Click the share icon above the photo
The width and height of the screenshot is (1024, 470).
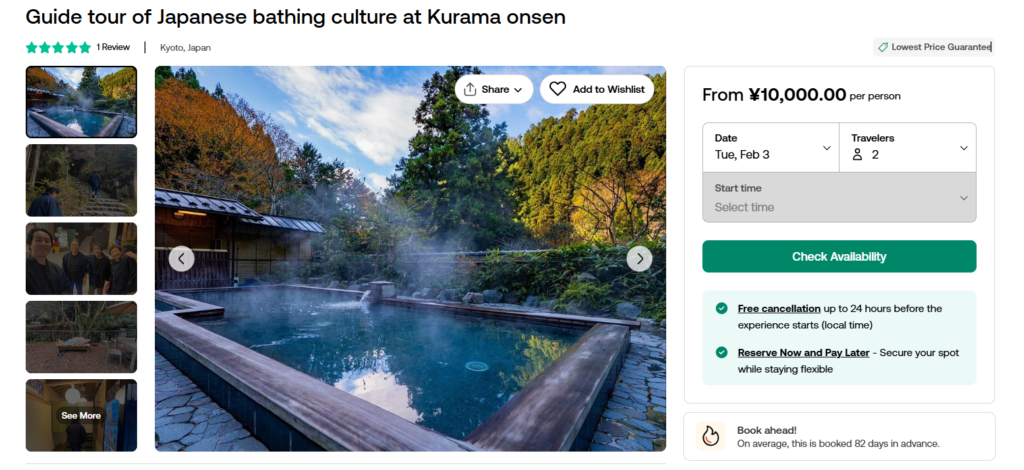point(471,89)
